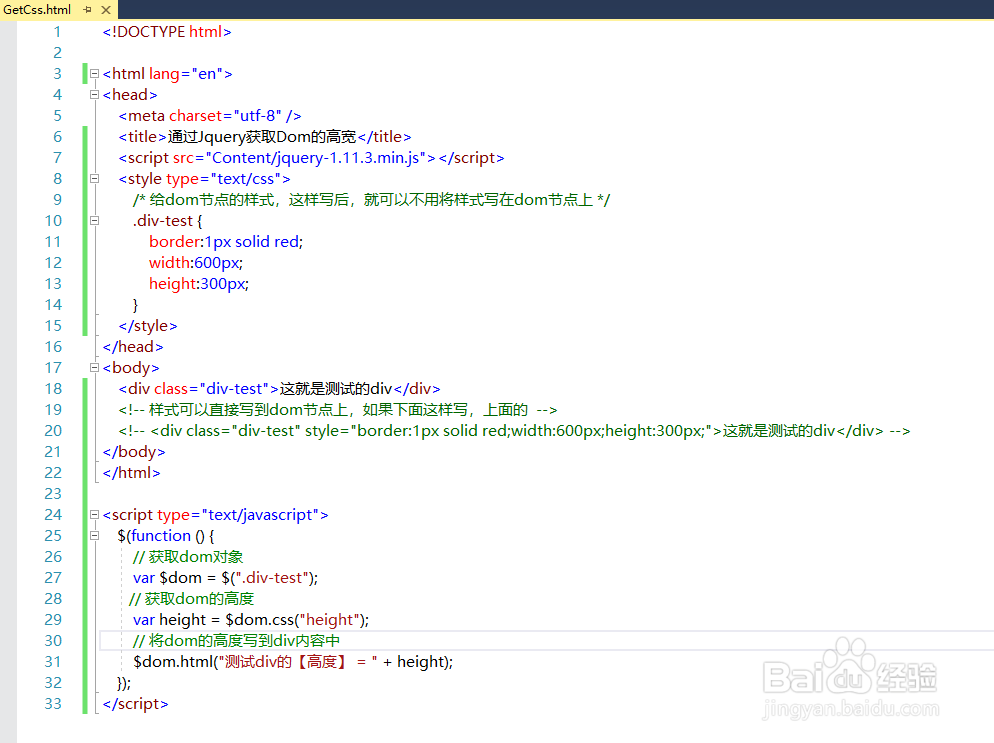Click the comment // 获取dom的高度

[191, 599]
